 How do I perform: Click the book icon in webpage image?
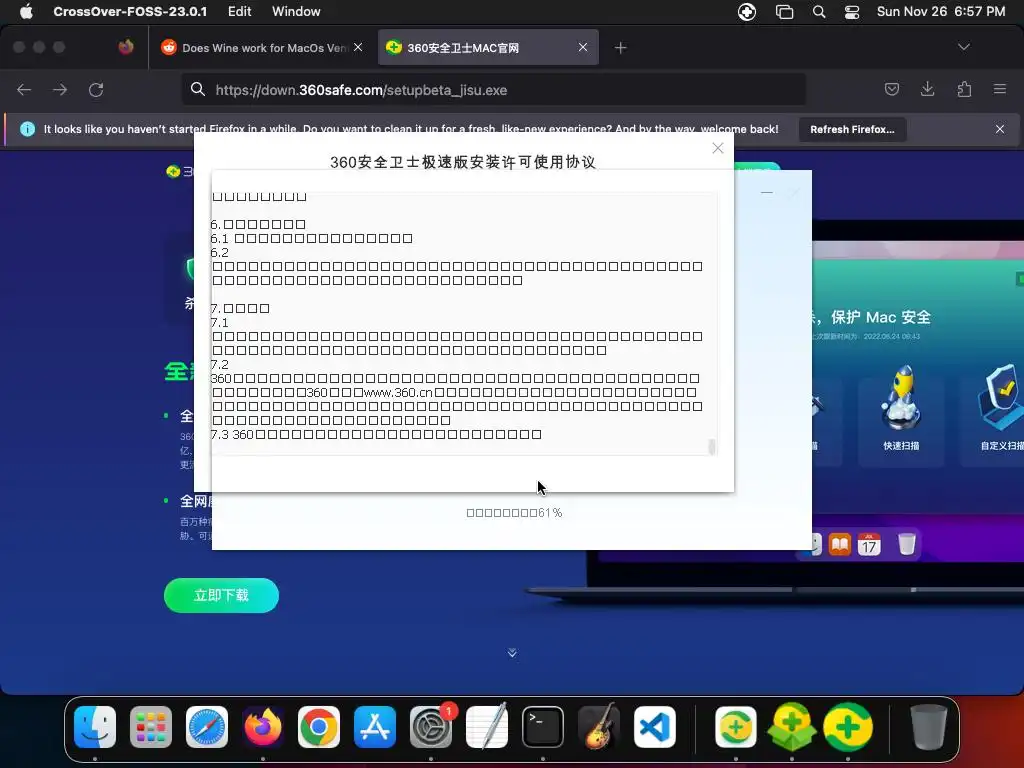tap(840, 544)
